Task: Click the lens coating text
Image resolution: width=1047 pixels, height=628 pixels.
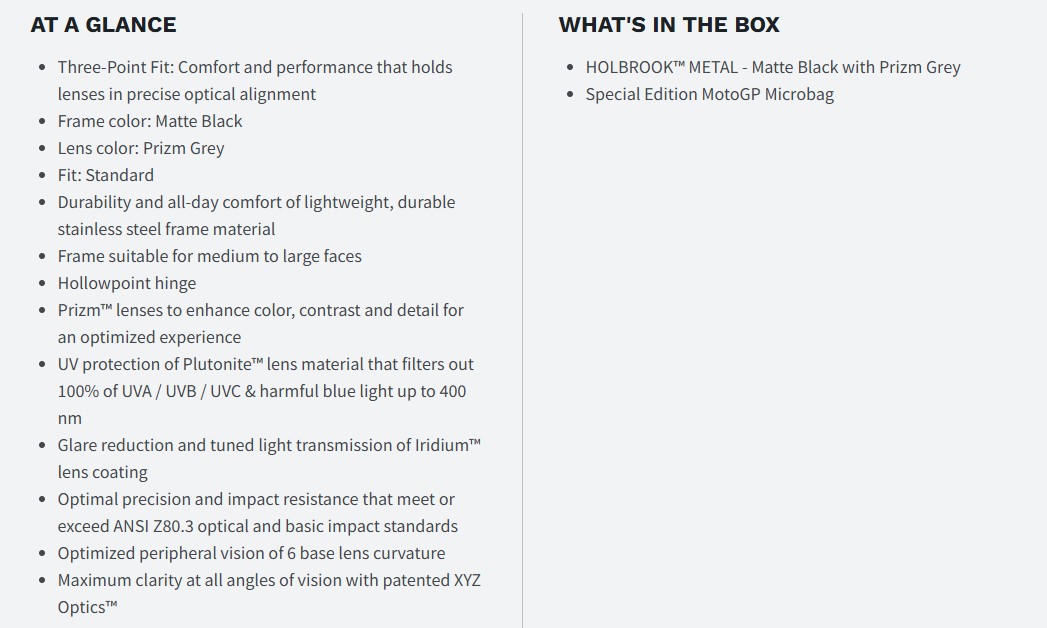Action: [102, 472]
